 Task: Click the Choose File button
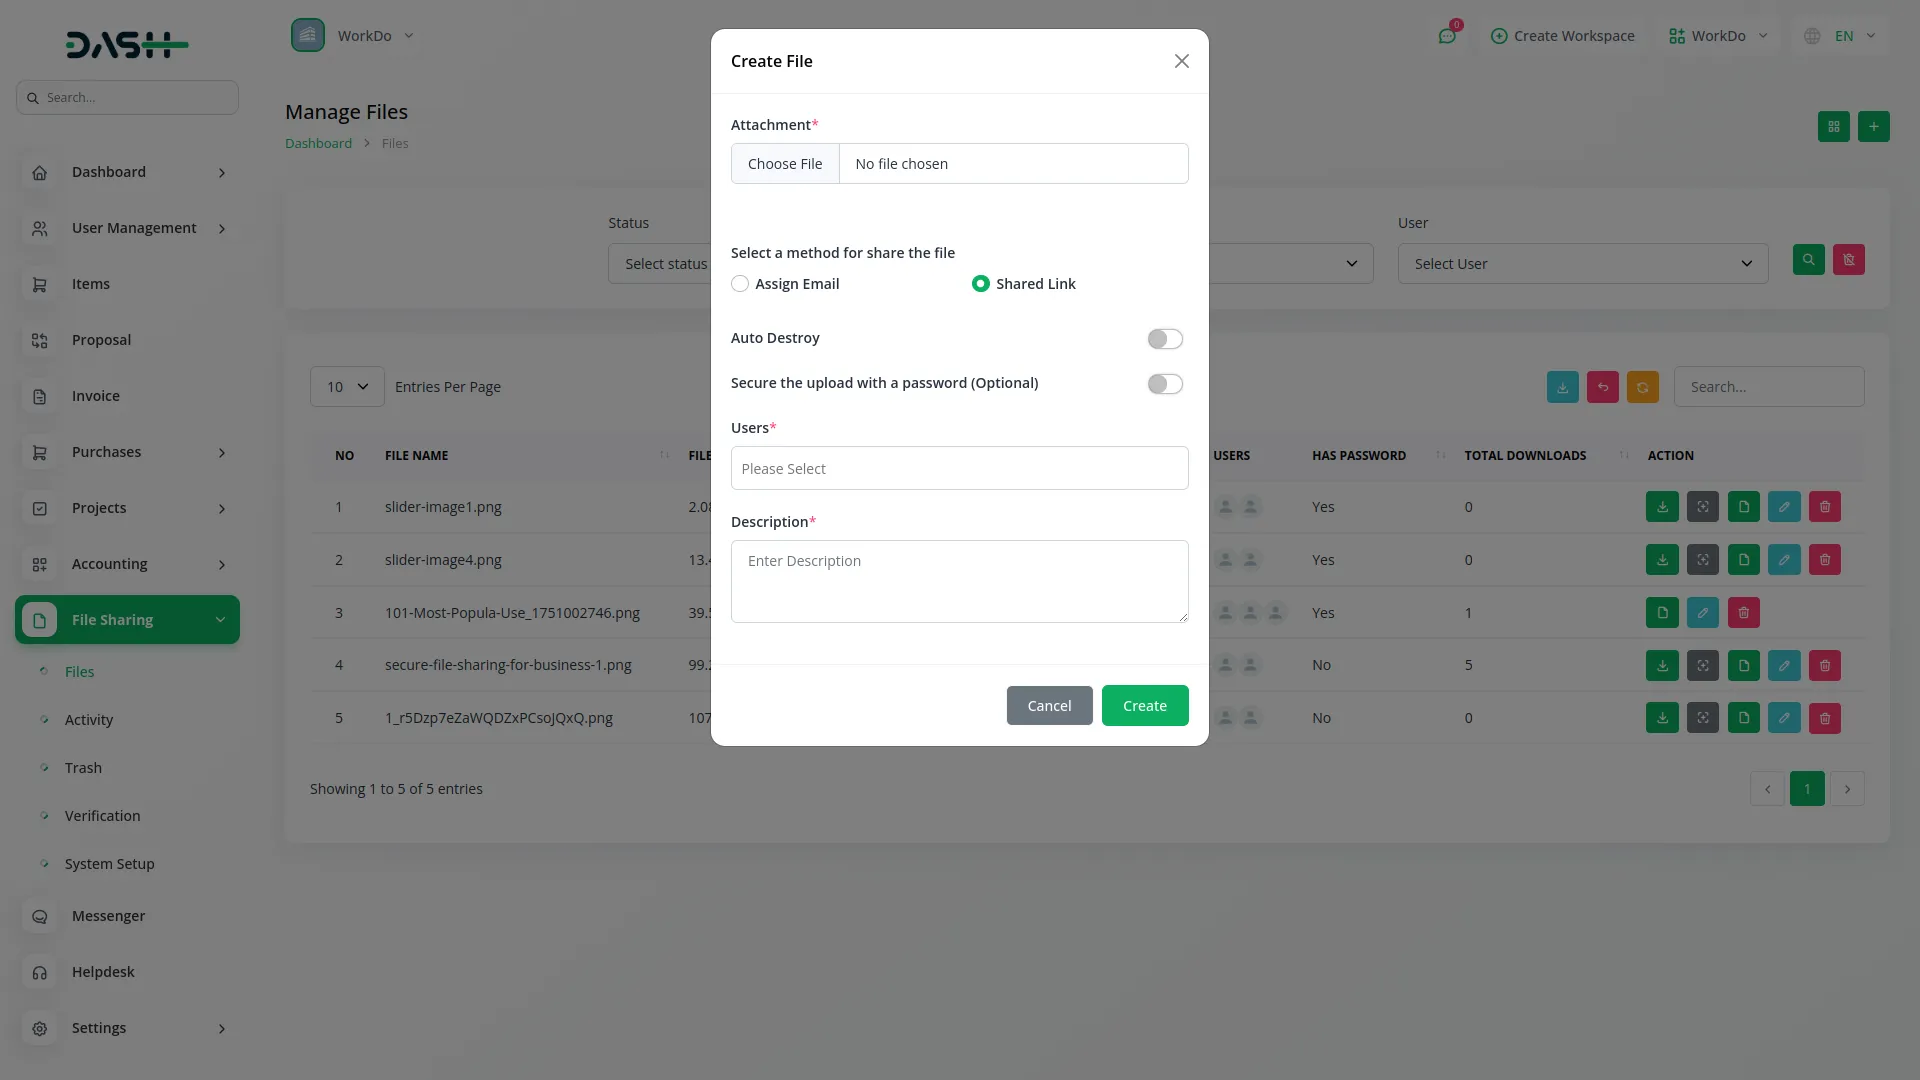coord(785,164)
